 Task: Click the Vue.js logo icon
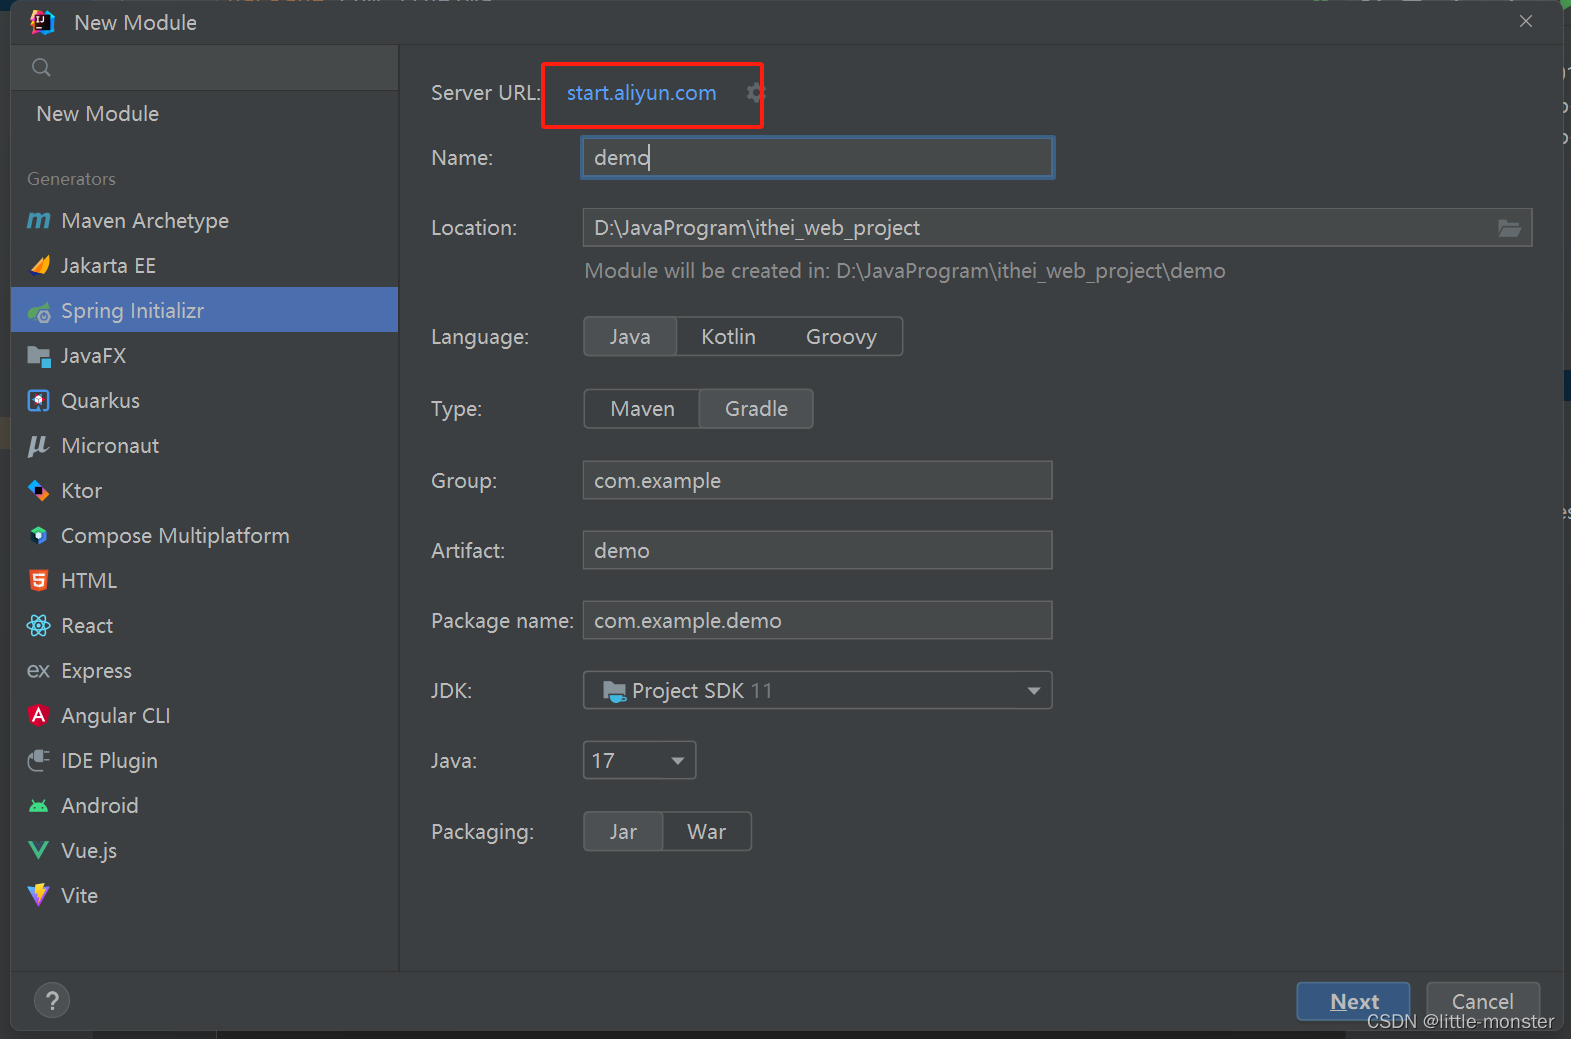coord(39,851)
